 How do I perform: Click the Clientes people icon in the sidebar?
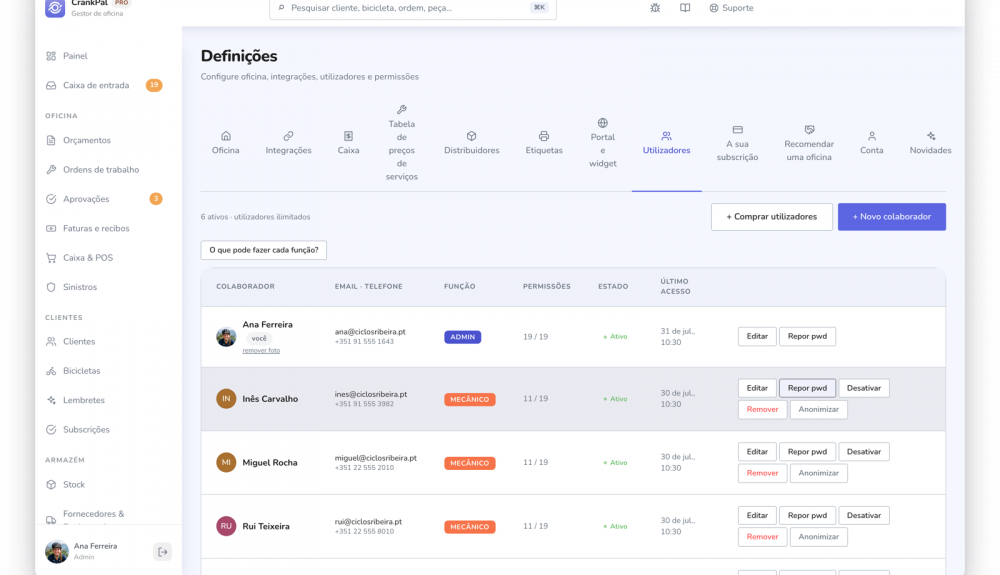pos(51,342)
